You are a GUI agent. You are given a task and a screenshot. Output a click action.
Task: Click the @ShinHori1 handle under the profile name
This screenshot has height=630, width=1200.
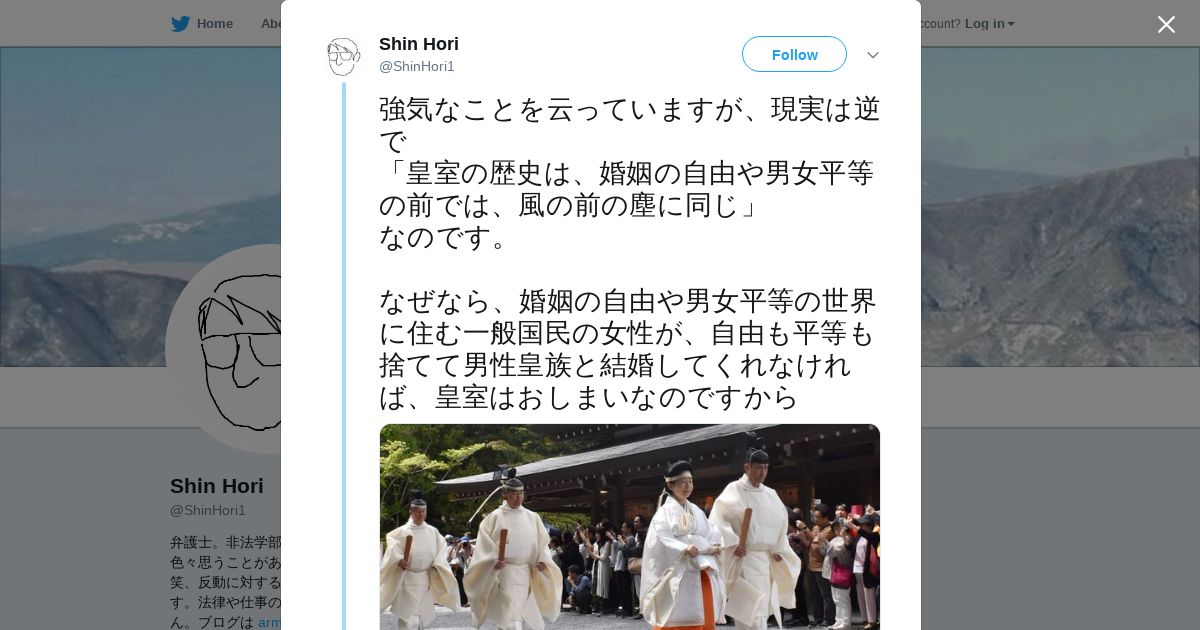pos(208,511)
